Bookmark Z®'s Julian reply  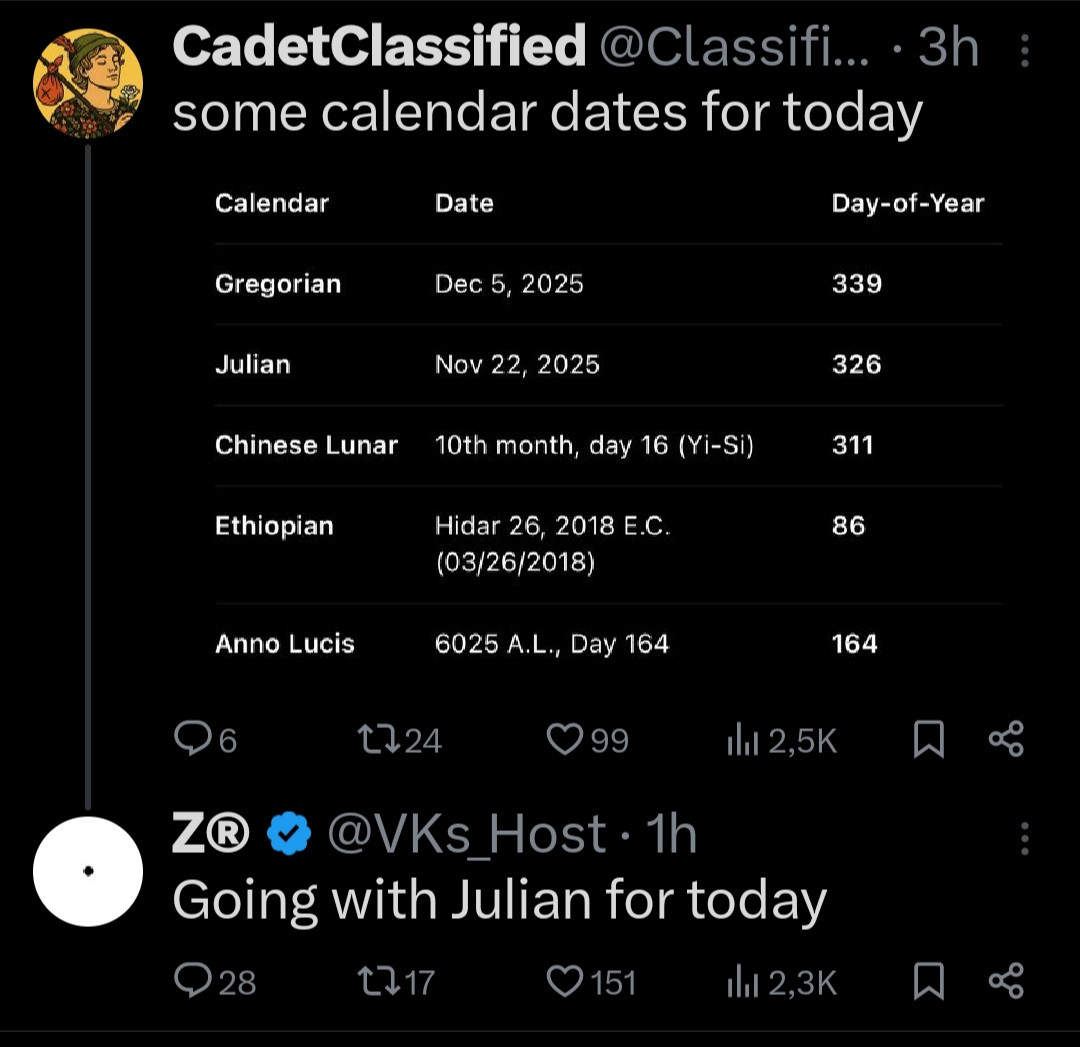click(929, 981)
